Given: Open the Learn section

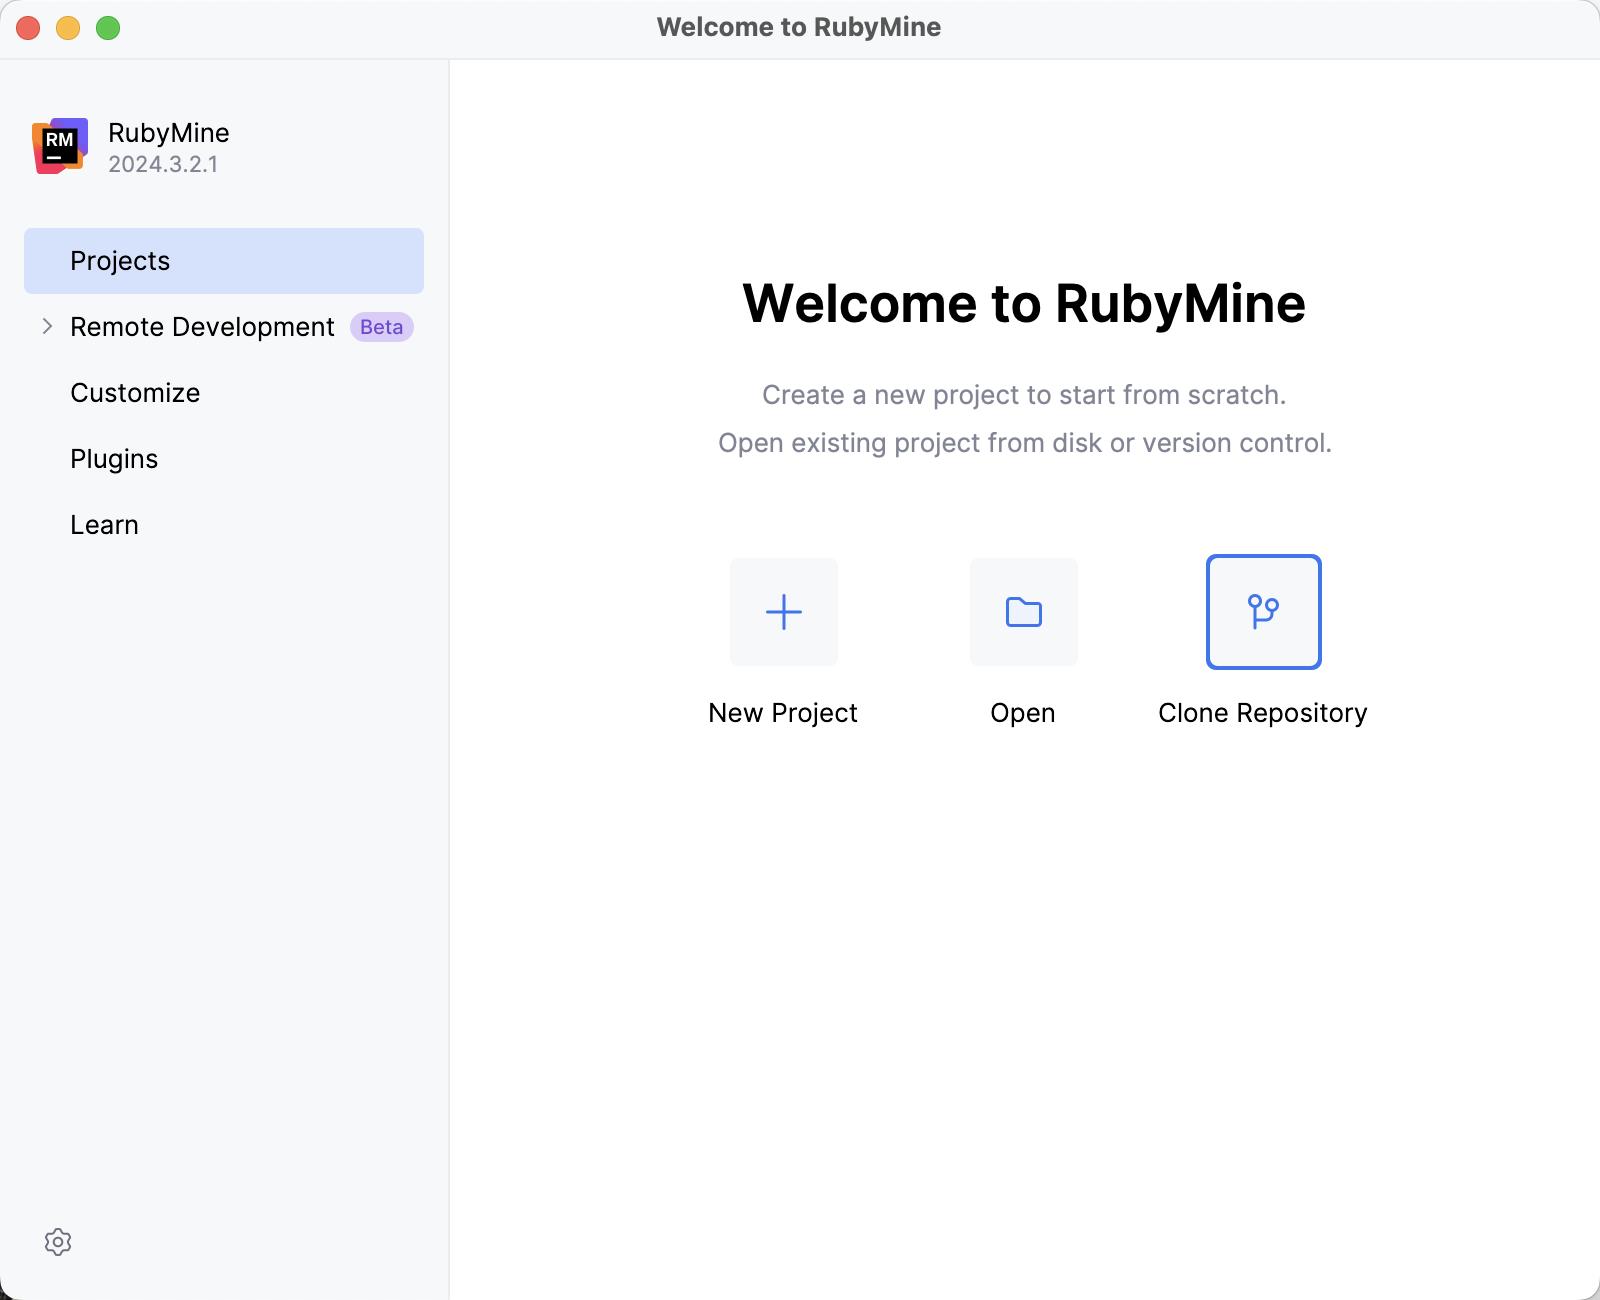Looking at the screenshot, I should [104, 524].
